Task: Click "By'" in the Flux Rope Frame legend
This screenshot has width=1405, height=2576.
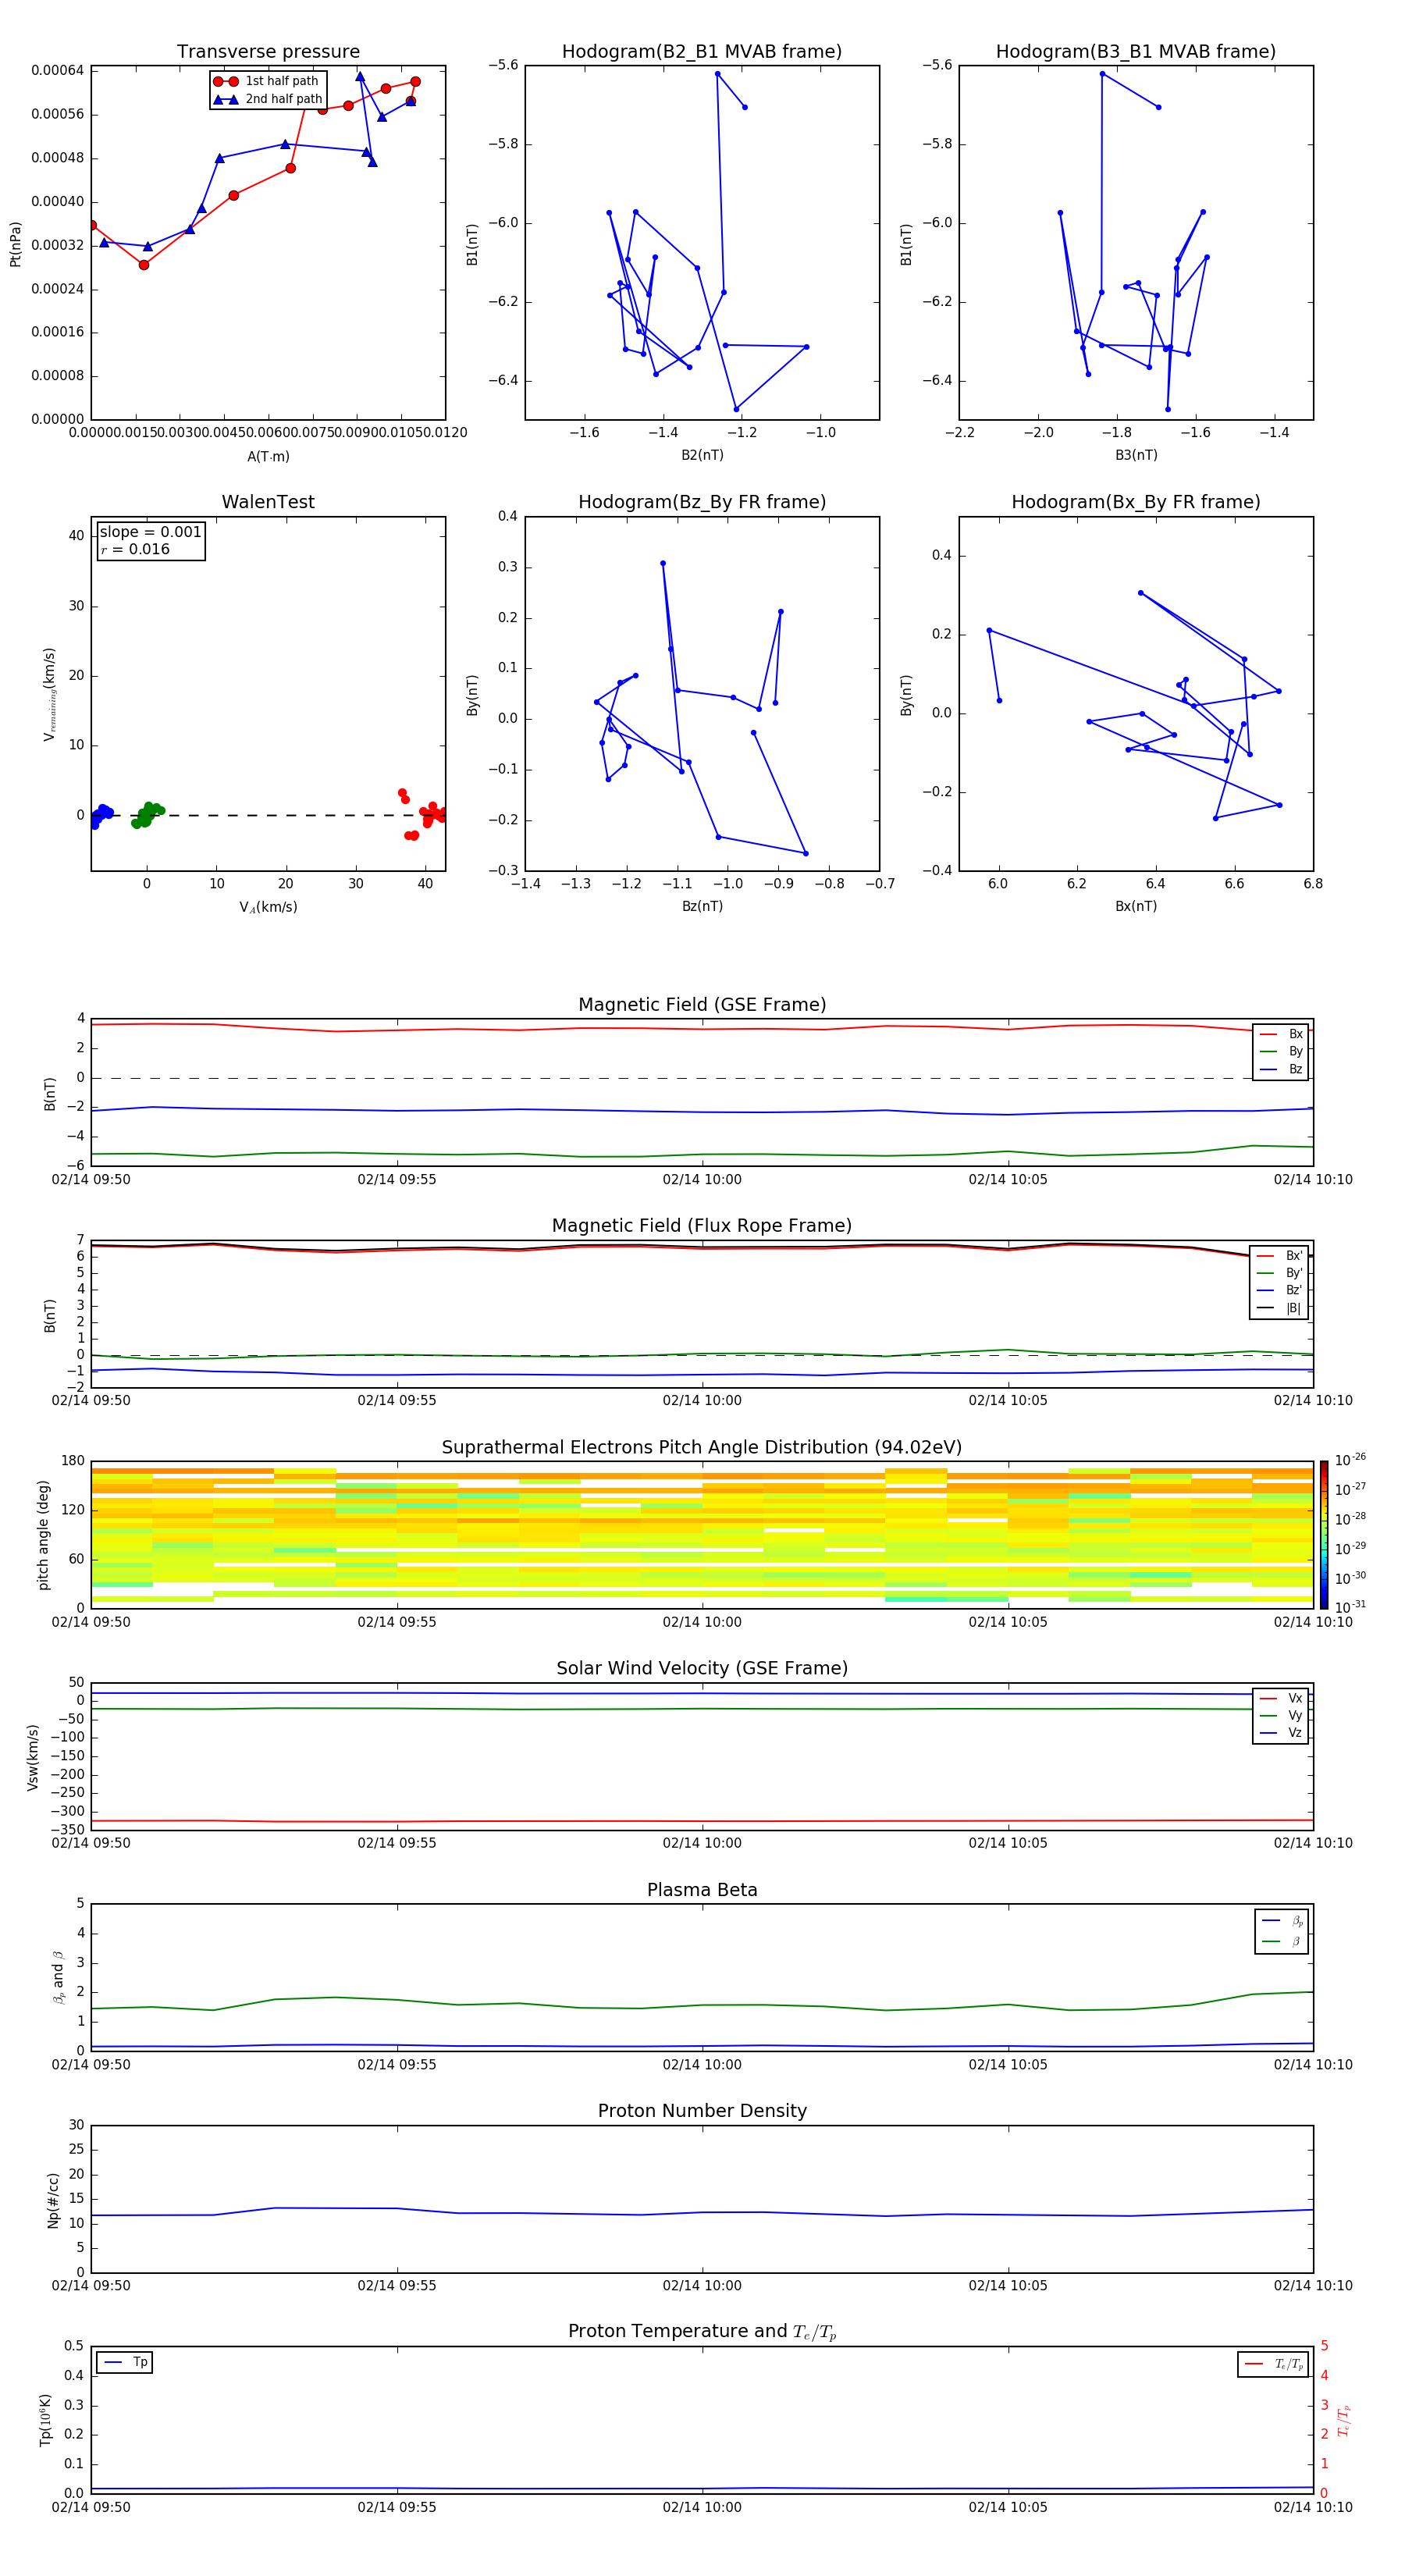Action: tap(1294, 1274)
